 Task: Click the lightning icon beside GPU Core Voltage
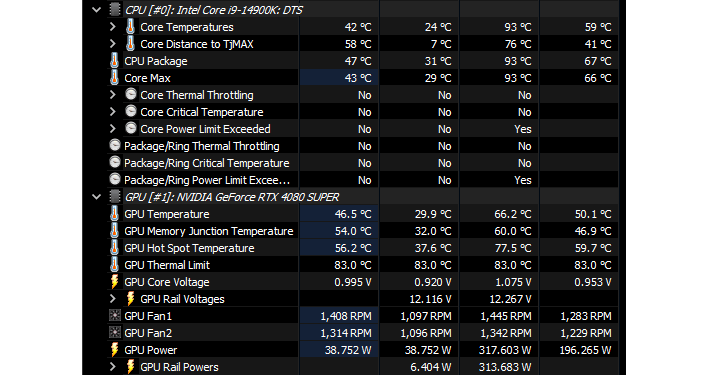click(x=115, y=282)
